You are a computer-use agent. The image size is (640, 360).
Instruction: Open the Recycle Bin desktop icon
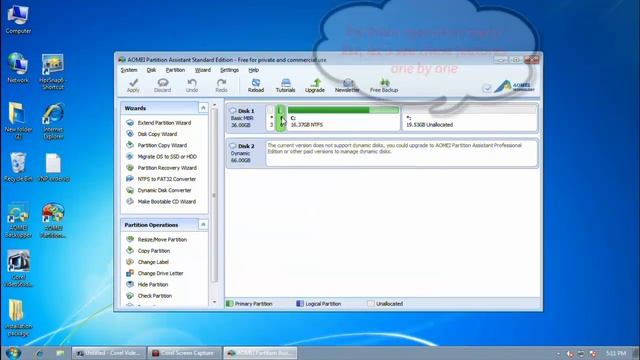click(x=18, y=167)
